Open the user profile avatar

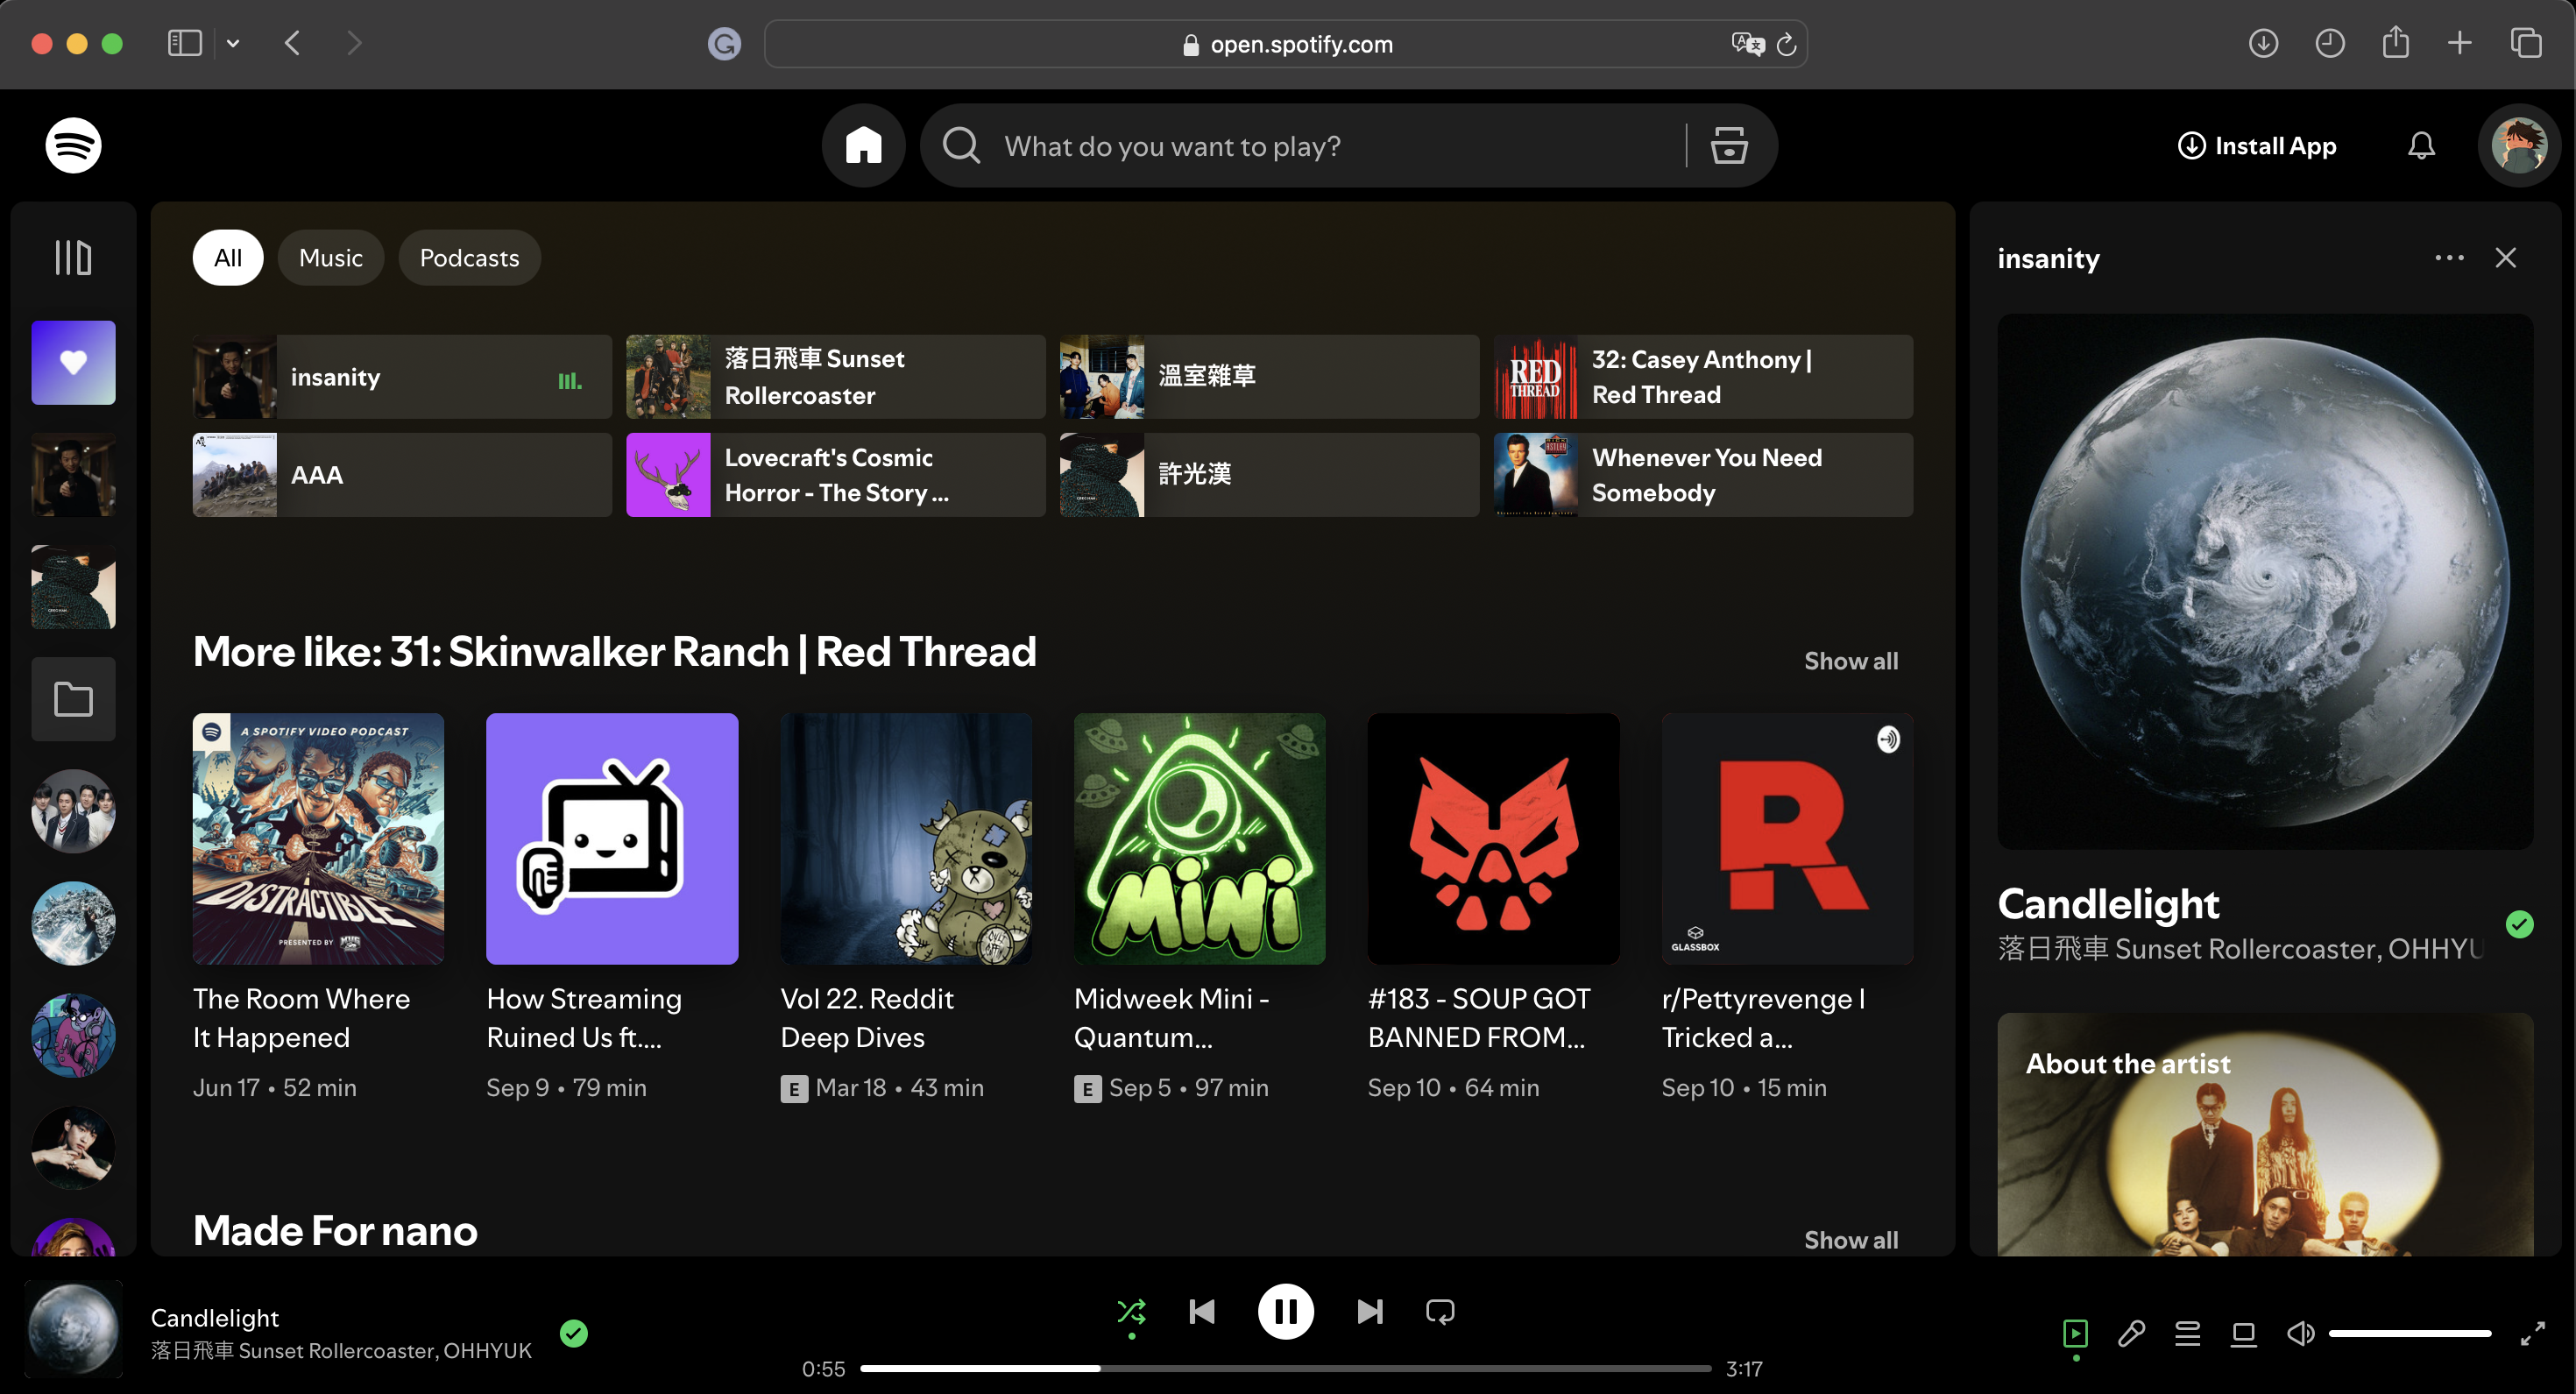pos(2518,146)
